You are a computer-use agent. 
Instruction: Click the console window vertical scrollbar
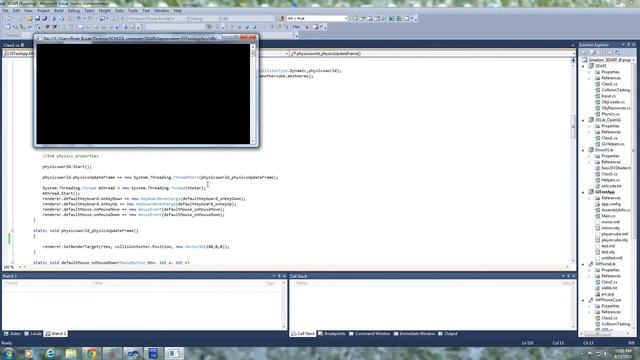[x=253, y=94]
